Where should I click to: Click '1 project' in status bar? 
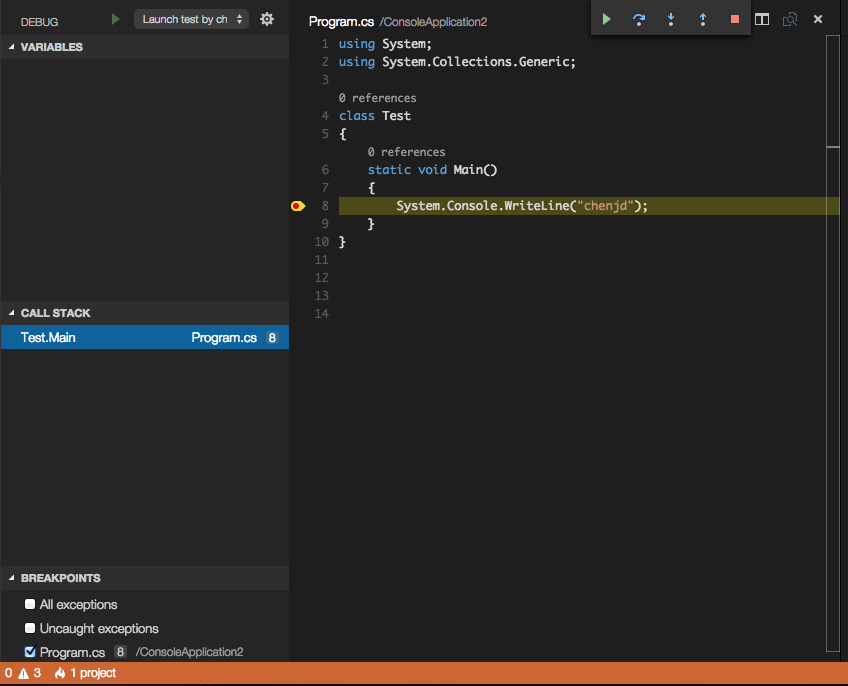point(93,673)
